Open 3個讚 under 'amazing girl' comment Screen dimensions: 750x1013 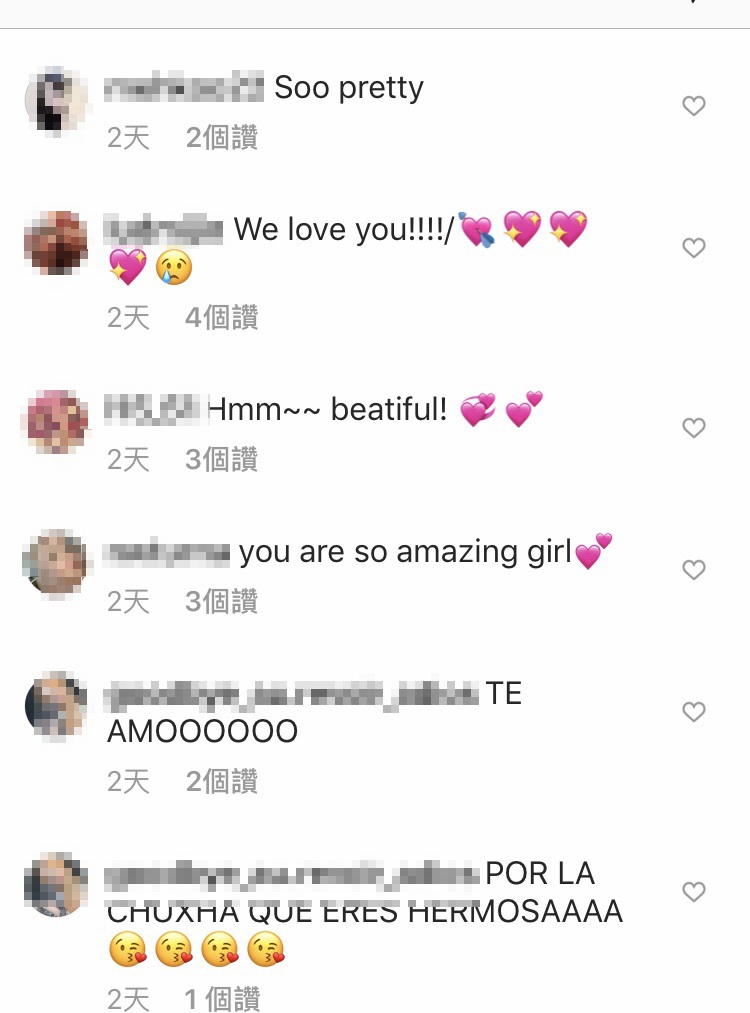pos(222,602)
